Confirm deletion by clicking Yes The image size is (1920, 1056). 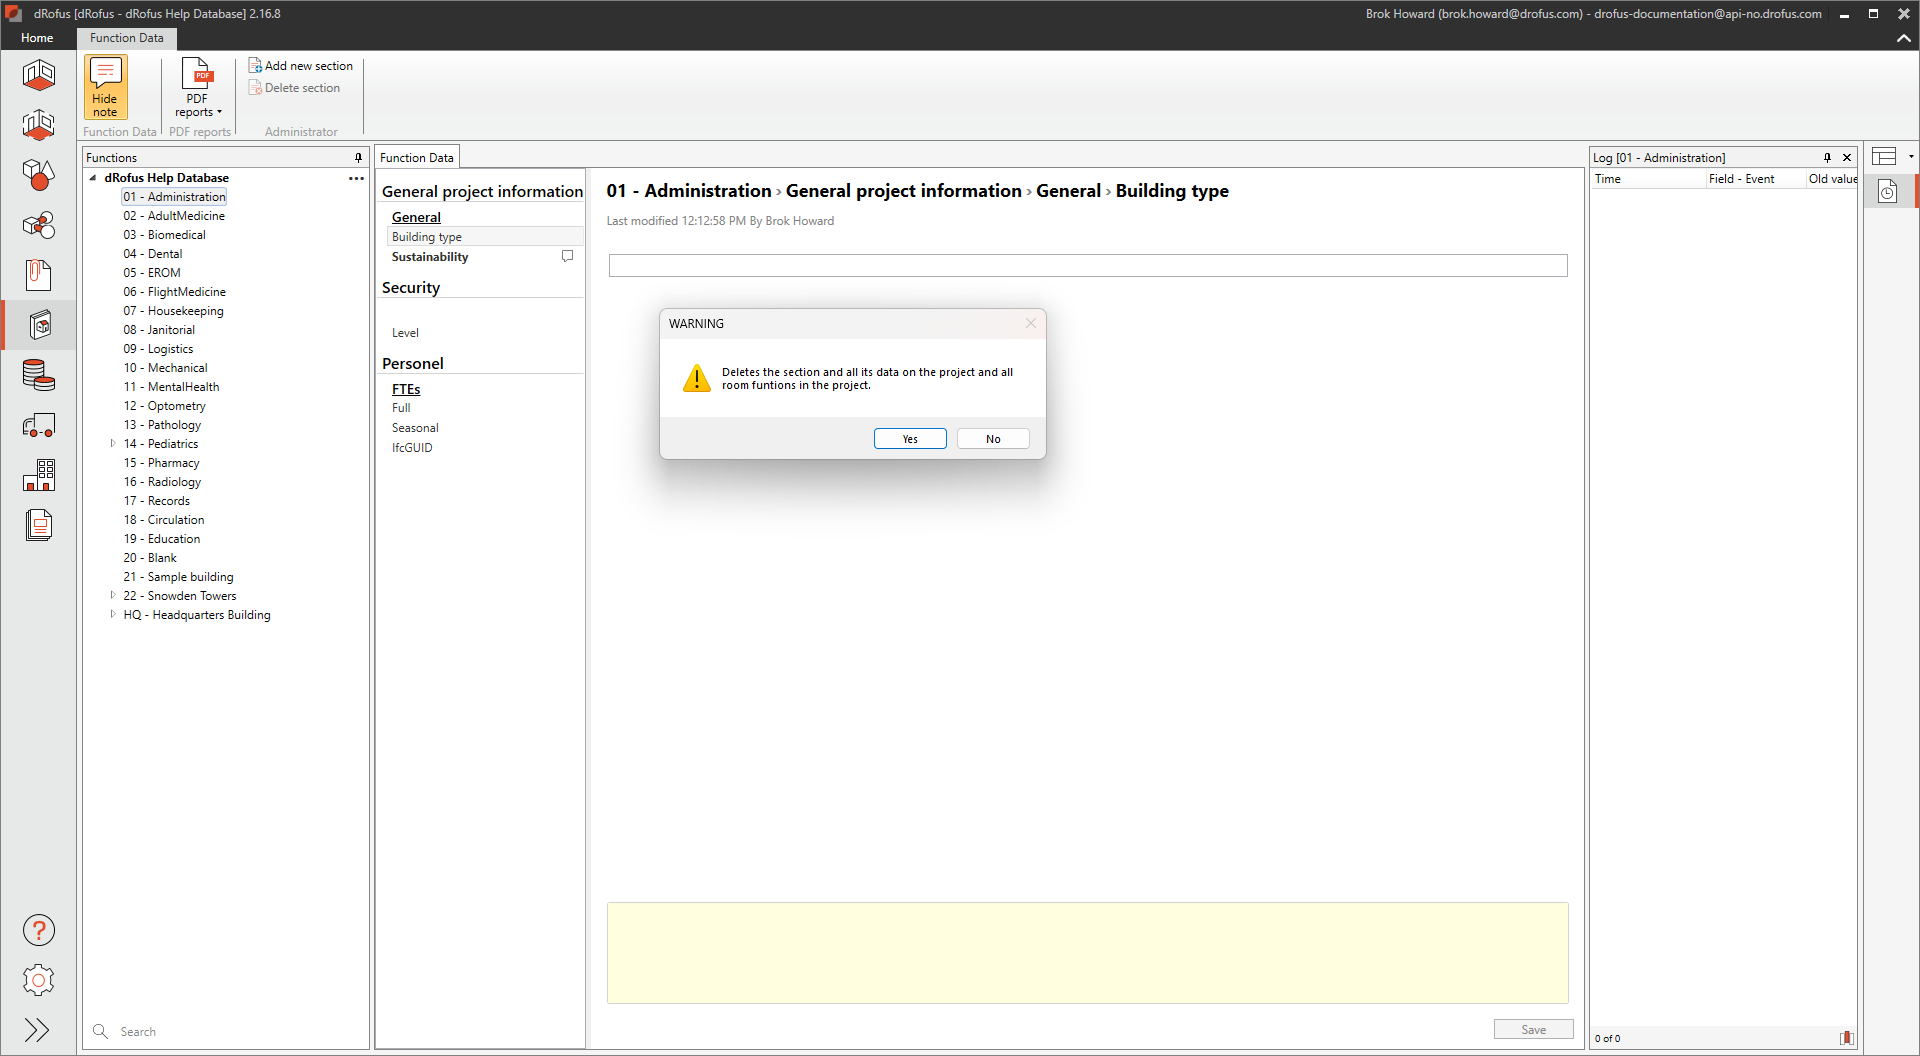tap(909, 439)
